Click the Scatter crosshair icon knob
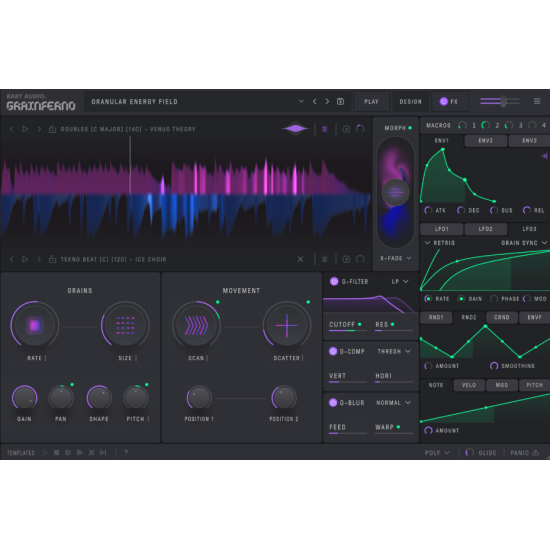This screenshot has width=550, height=550. coord(287,326)
